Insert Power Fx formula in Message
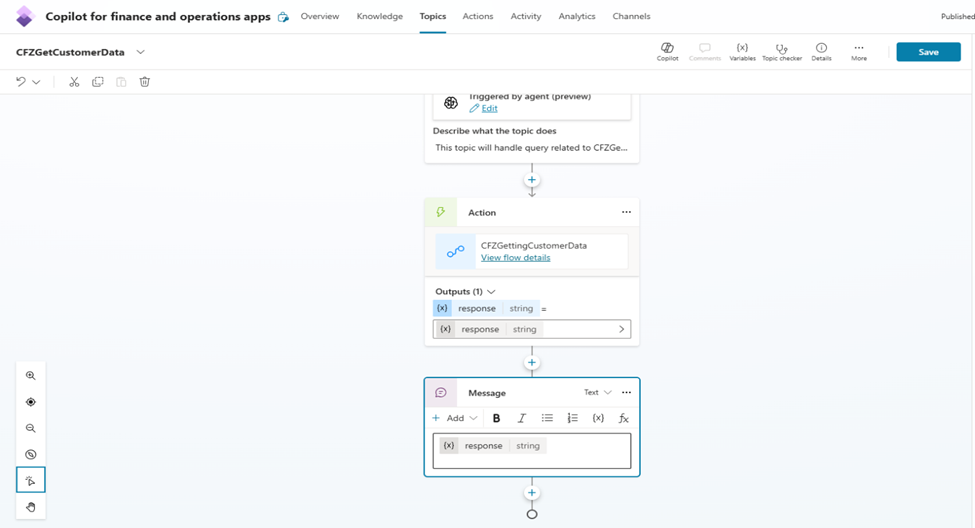 tap(624, 418)
